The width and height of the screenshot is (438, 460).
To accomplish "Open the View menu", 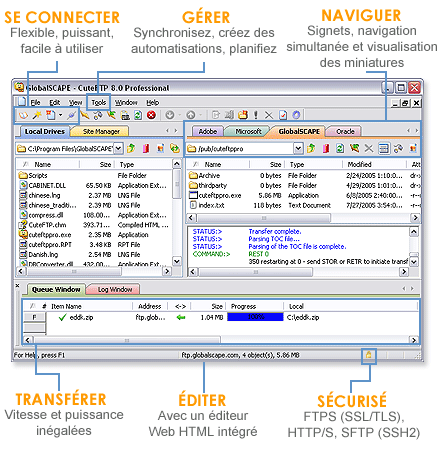I will (76, 103).
